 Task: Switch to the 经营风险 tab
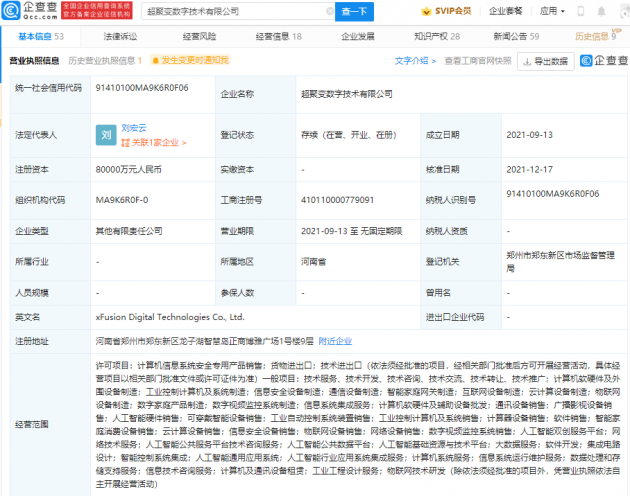click(x=199, y=37)
